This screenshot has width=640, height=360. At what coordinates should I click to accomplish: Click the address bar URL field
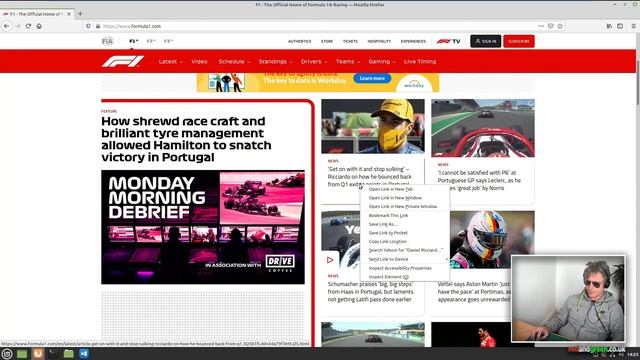(318, 26)
